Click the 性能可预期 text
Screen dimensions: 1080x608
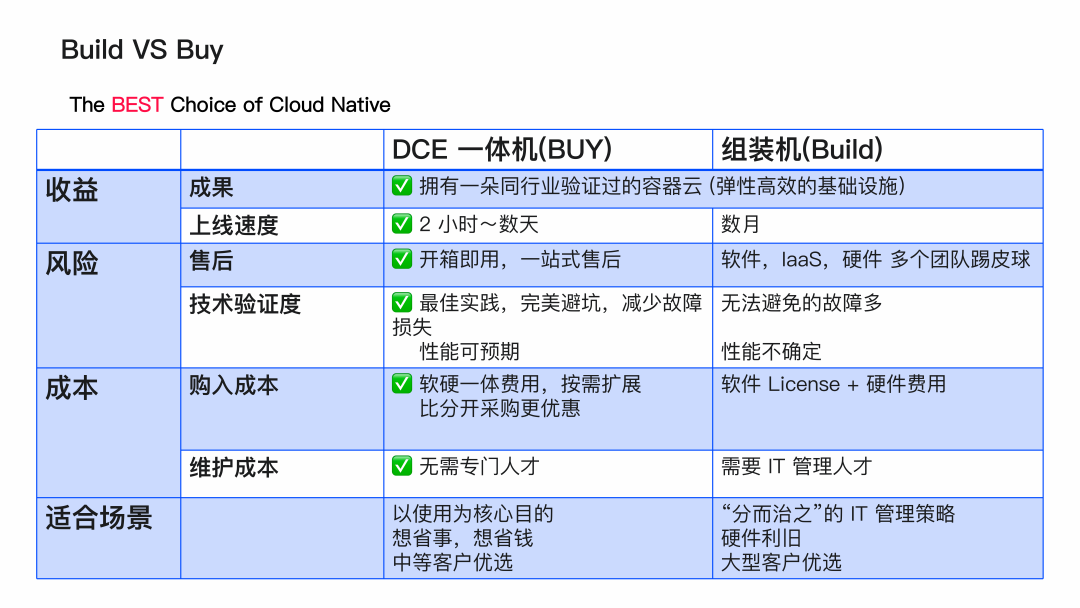click(x=470, y=351)
